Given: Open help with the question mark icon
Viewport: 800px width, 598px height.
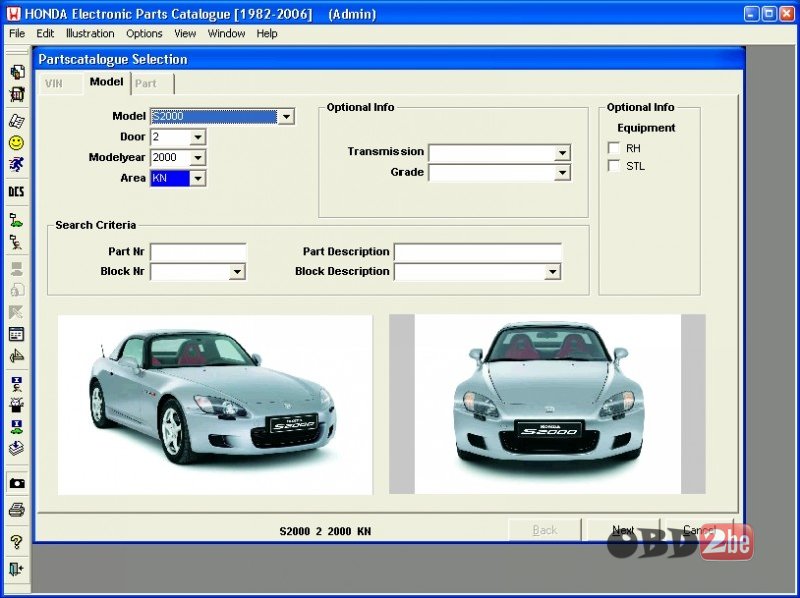Looking at the screenshot, I should [17, 542].
